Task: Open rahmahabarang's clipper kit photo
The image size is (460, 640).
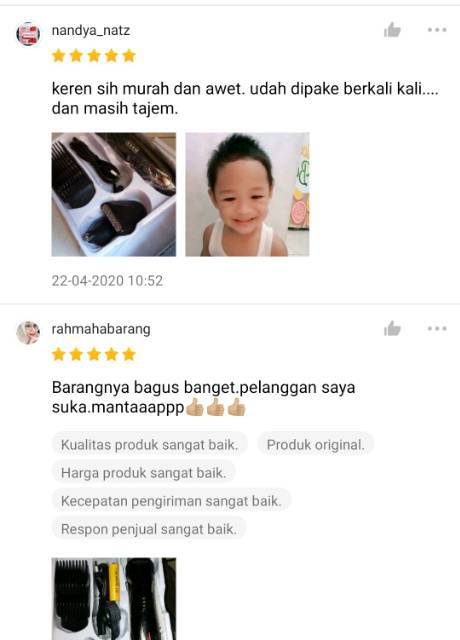Action: pyautogui.click(x=114, y=599)
